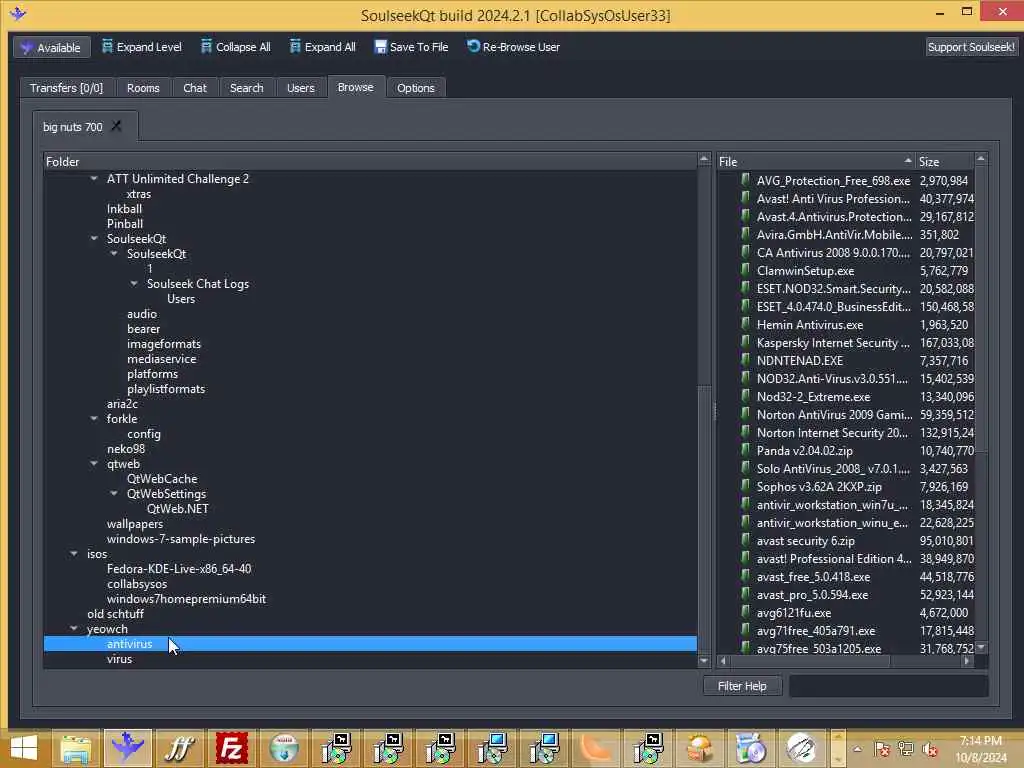Collapse the Soulseek Chat Logs folder
The width and height of the screenshot is (1024, 768).
134,283
